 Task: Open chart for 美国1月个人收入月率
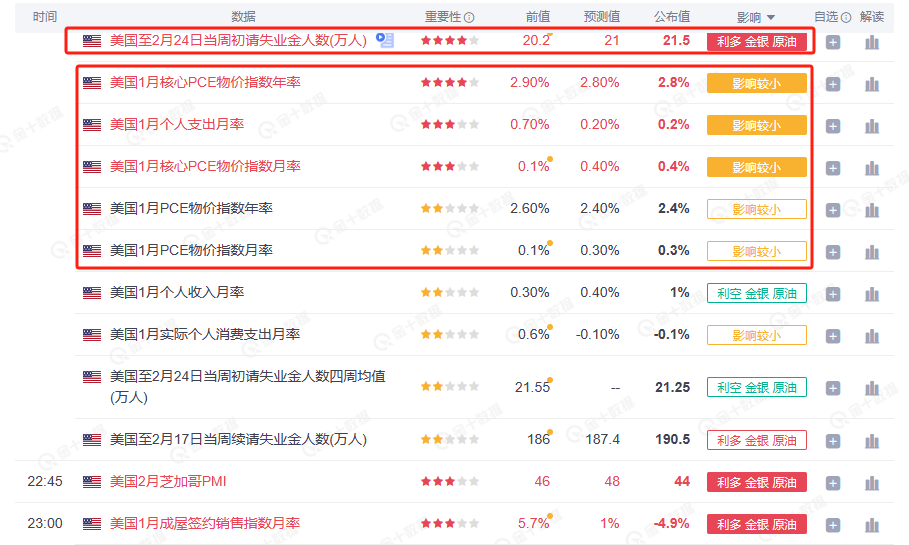872,295
